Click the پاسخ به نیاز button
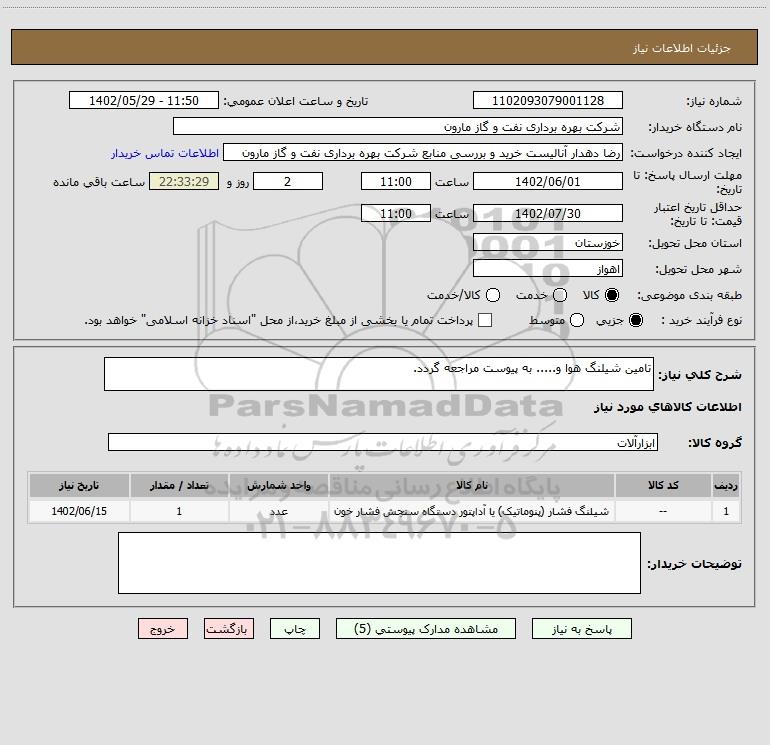This screenshot has width=770, height=745. pos(581,629)
